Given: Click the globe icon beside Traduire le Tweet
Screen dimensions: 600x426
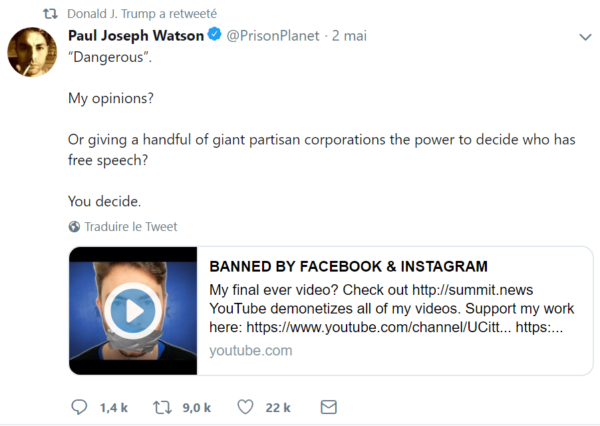Looking at the screenshot, I should click(74, 227).
